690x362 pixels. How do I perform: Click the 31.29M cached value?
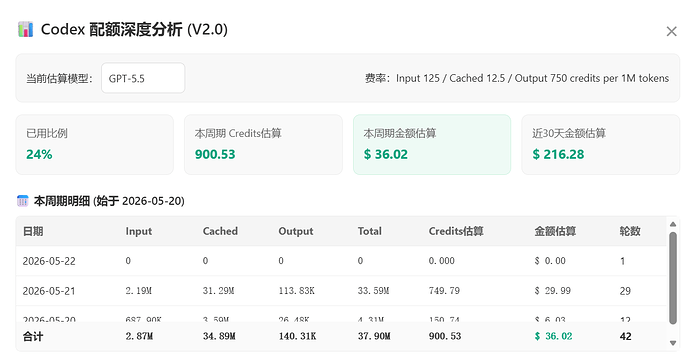coord(218,291)
